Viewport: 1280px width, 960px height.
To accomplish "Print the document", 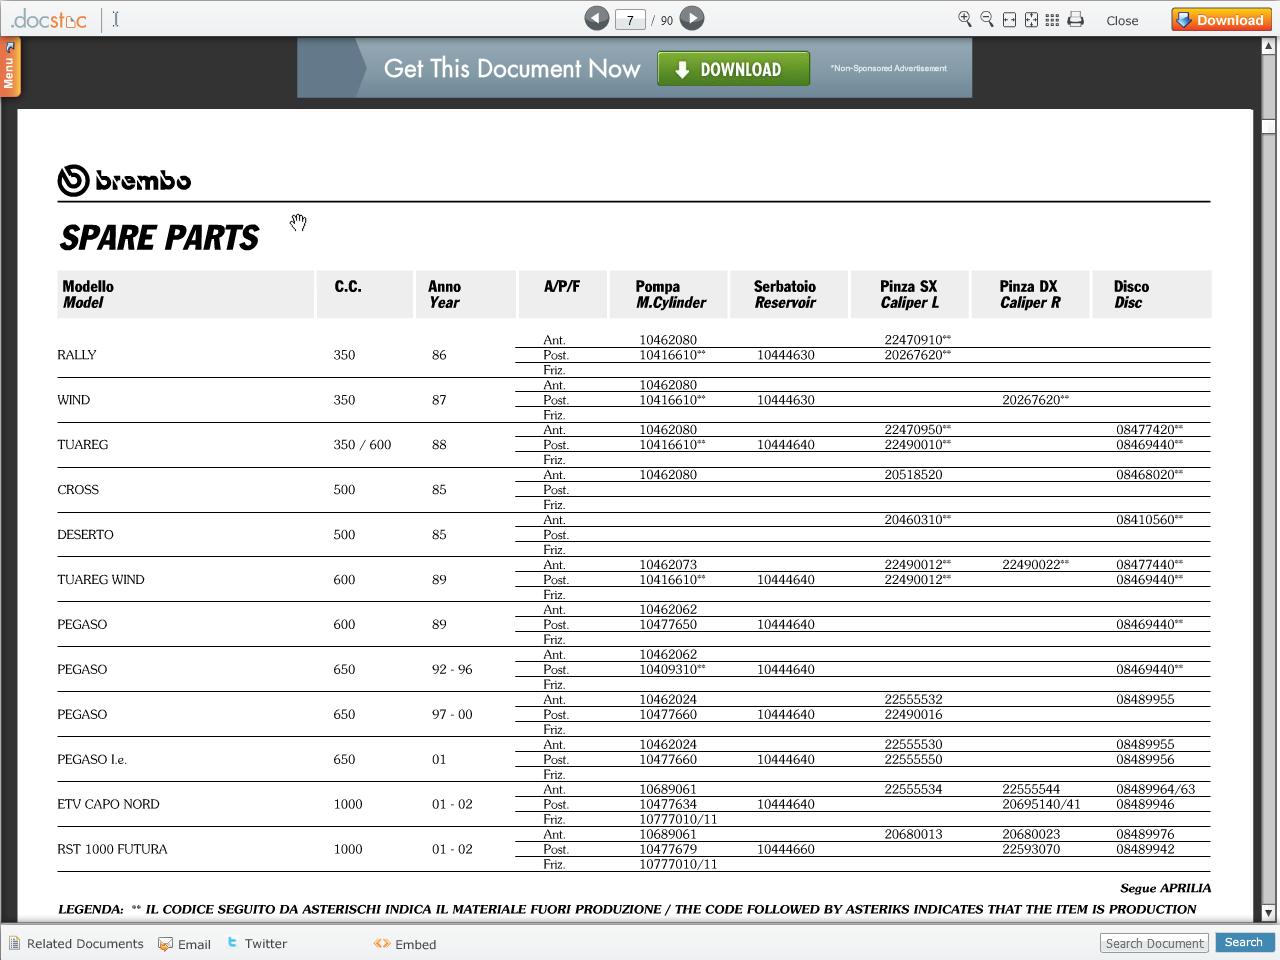I will [x=1075, y=19].
